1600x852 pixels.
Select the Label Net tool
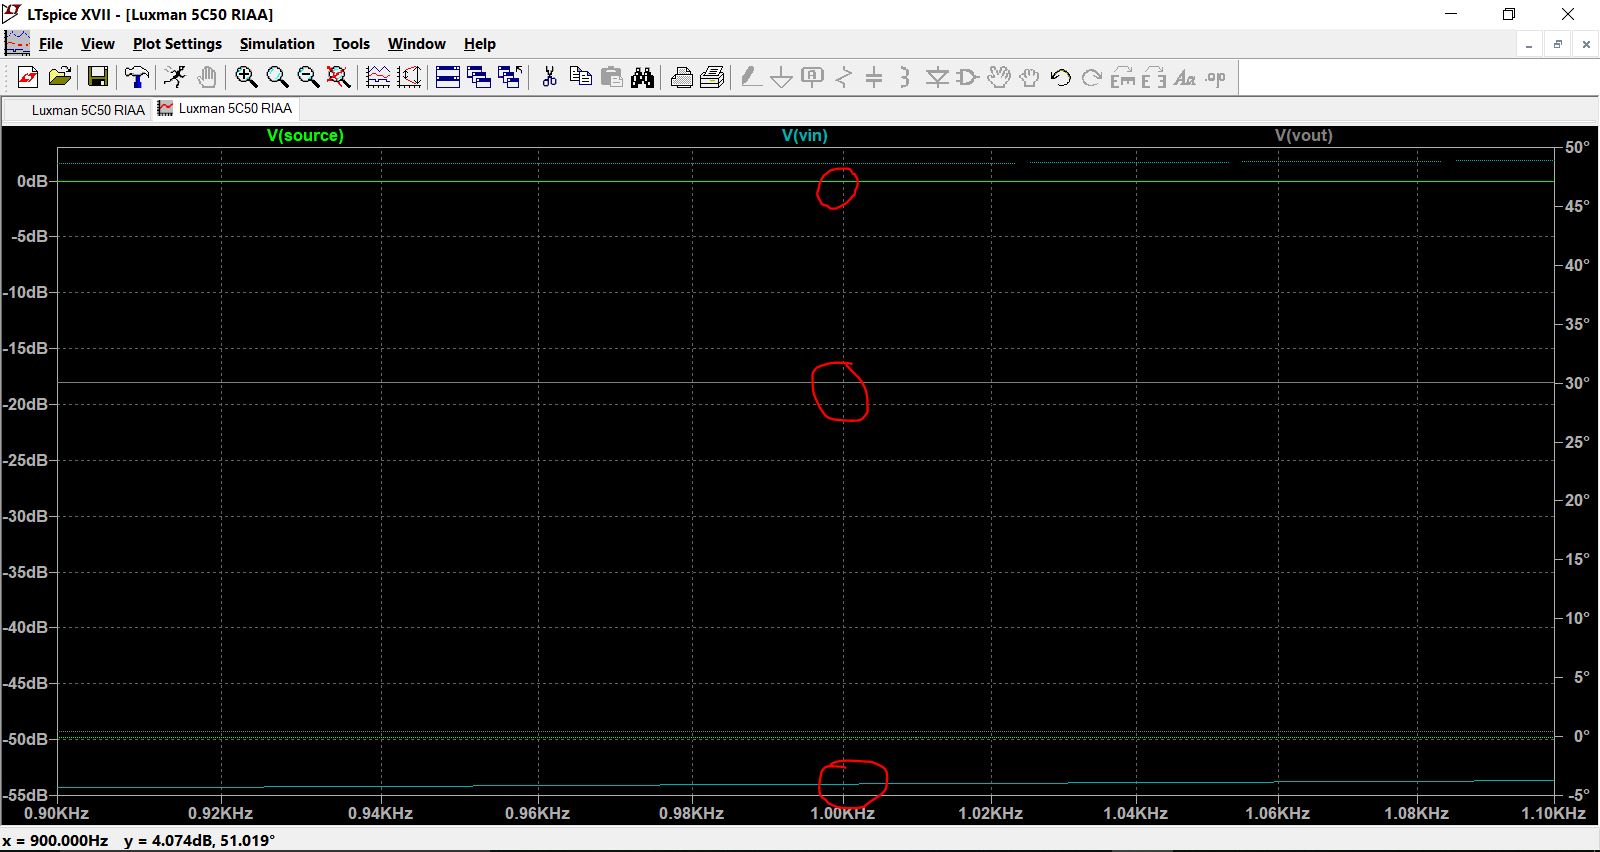[813, 77]
